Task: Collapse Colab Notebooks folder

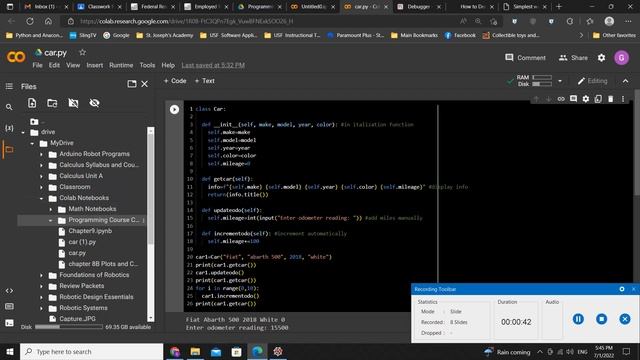Action: coord(41,198)
